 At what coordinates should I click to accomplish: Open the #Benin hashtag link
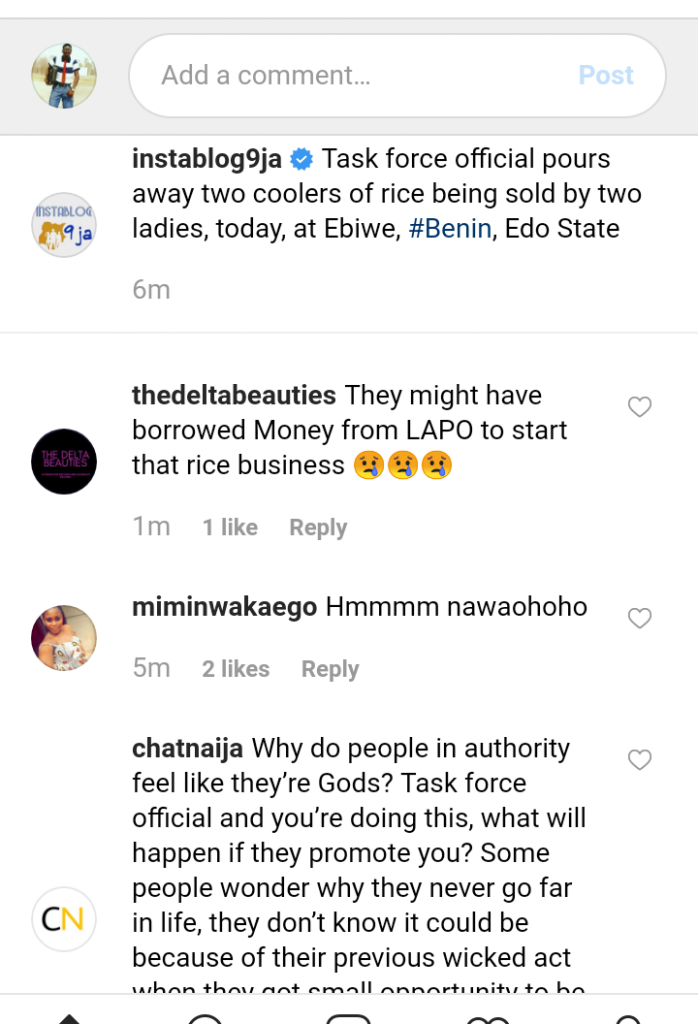(450, 229)
